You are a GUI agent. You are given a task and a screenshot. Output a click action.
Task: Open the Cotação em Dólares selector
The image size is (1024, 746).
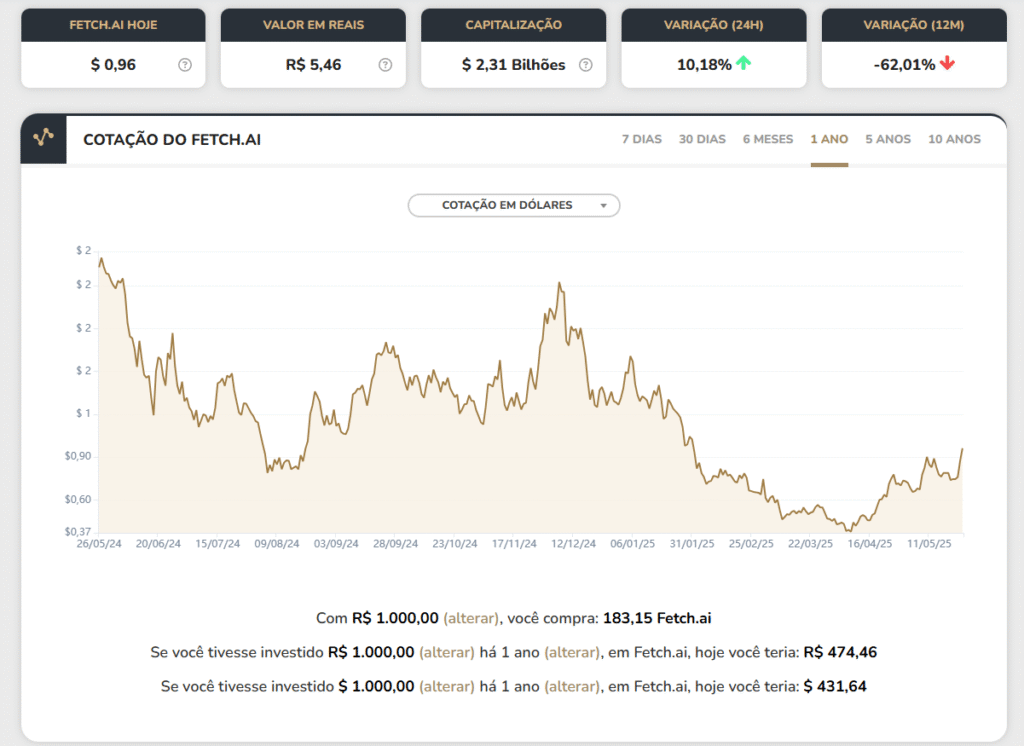pyautogui.click(x=513, y=205)
